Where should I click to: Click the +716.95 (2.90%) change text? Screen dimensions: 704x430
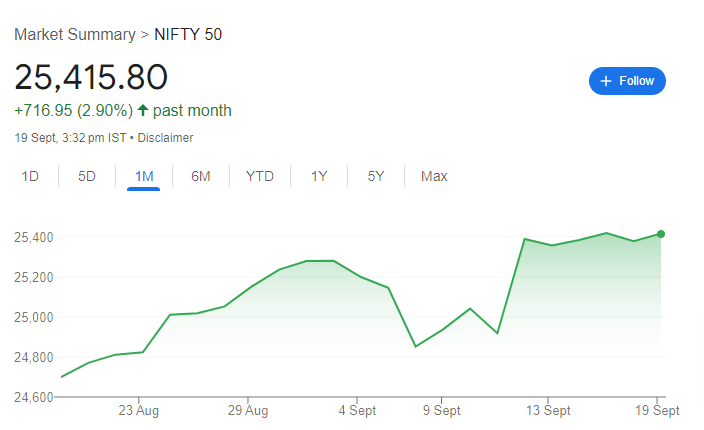click(x=73, y=110)
